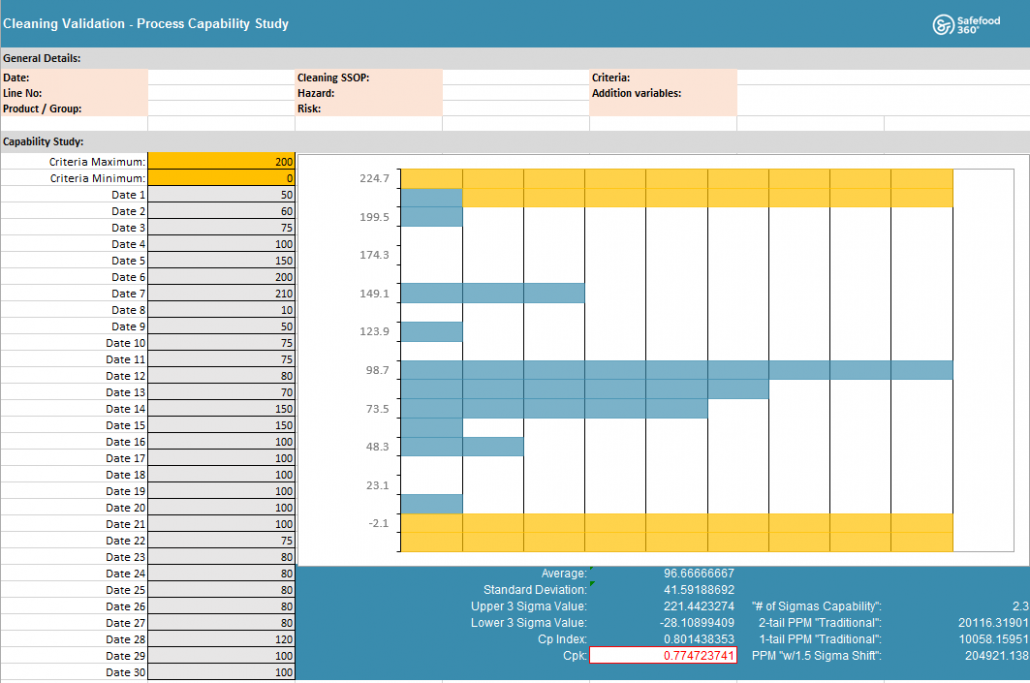The height and width of the screenshot is (683, 1030).
Task: Click the Average value cell
Action: tap(663, 573)
